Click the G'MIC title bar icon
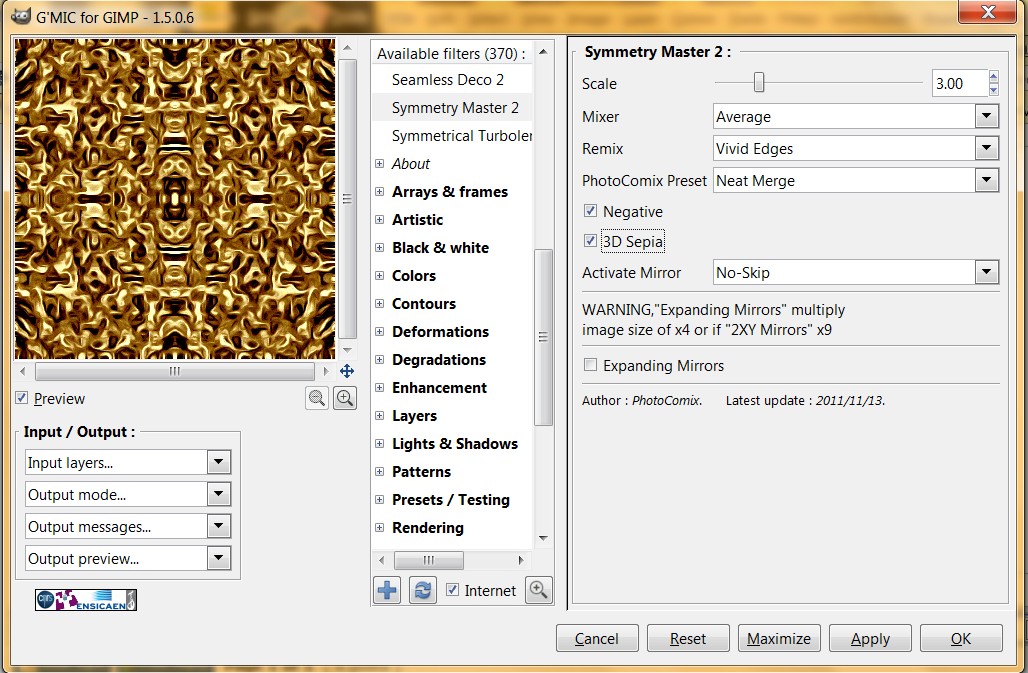 click(x=21, y=16)
